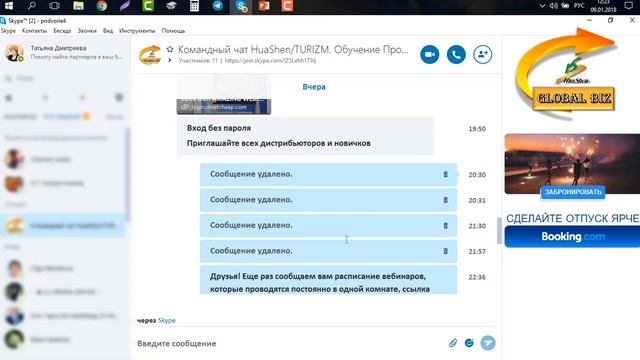Viewport: 640px width, 360px height.
Task: Open the emoticon picker
Action: pos(469,343)
